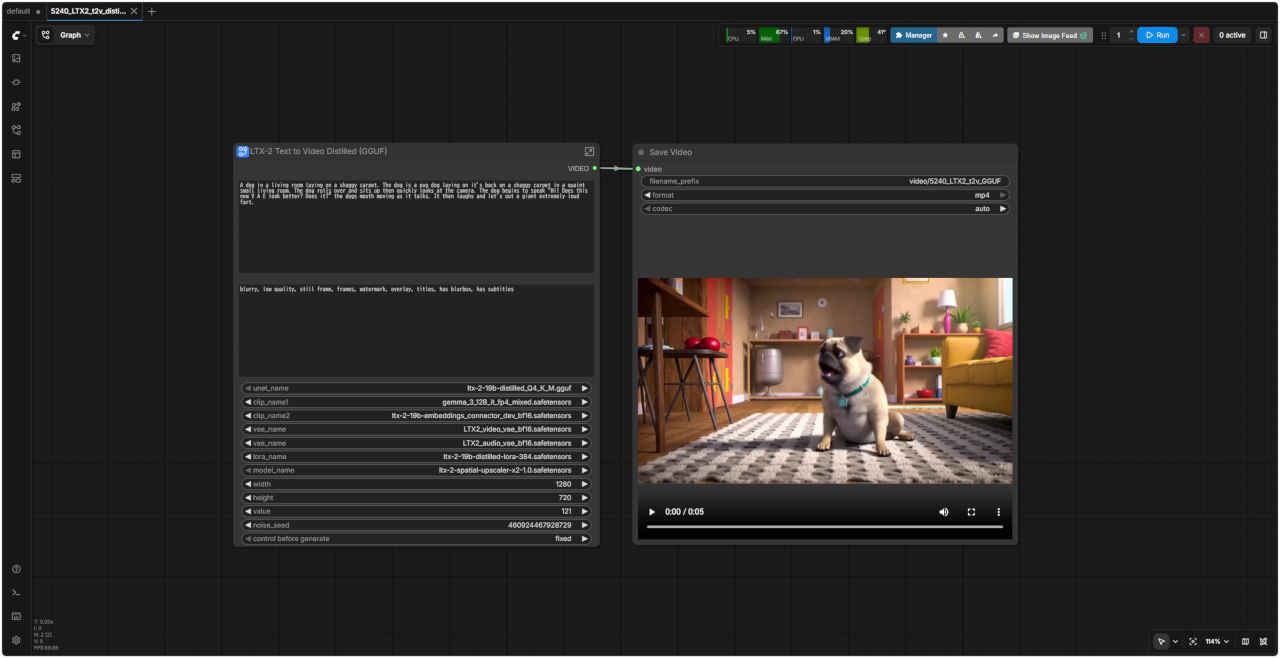This screenshot has width=1280, height=658.
Task: Click next arrow on the unet_name selector
Action: click(x=585, y=388)
